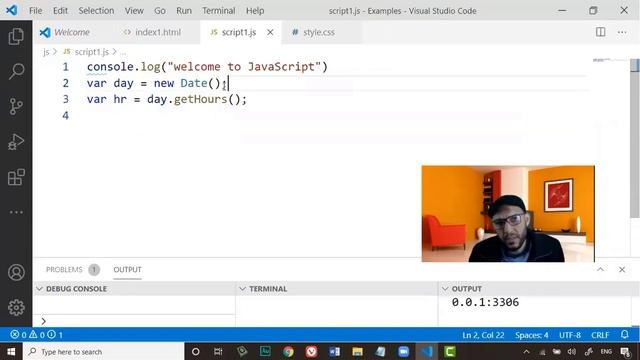Show hidden system tray icons
Screen dimensions: 640x360
[x=527, y=351]
